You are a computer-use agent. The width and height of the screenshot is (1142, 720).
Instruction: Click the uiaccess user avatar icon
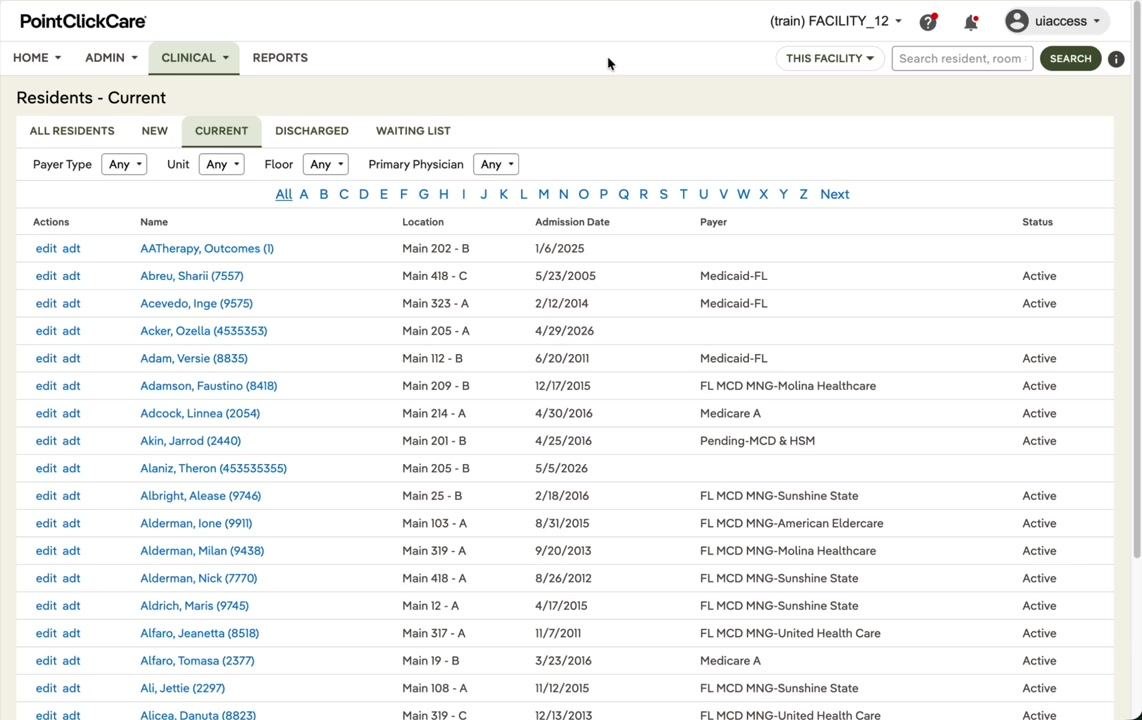(1017, 21)
